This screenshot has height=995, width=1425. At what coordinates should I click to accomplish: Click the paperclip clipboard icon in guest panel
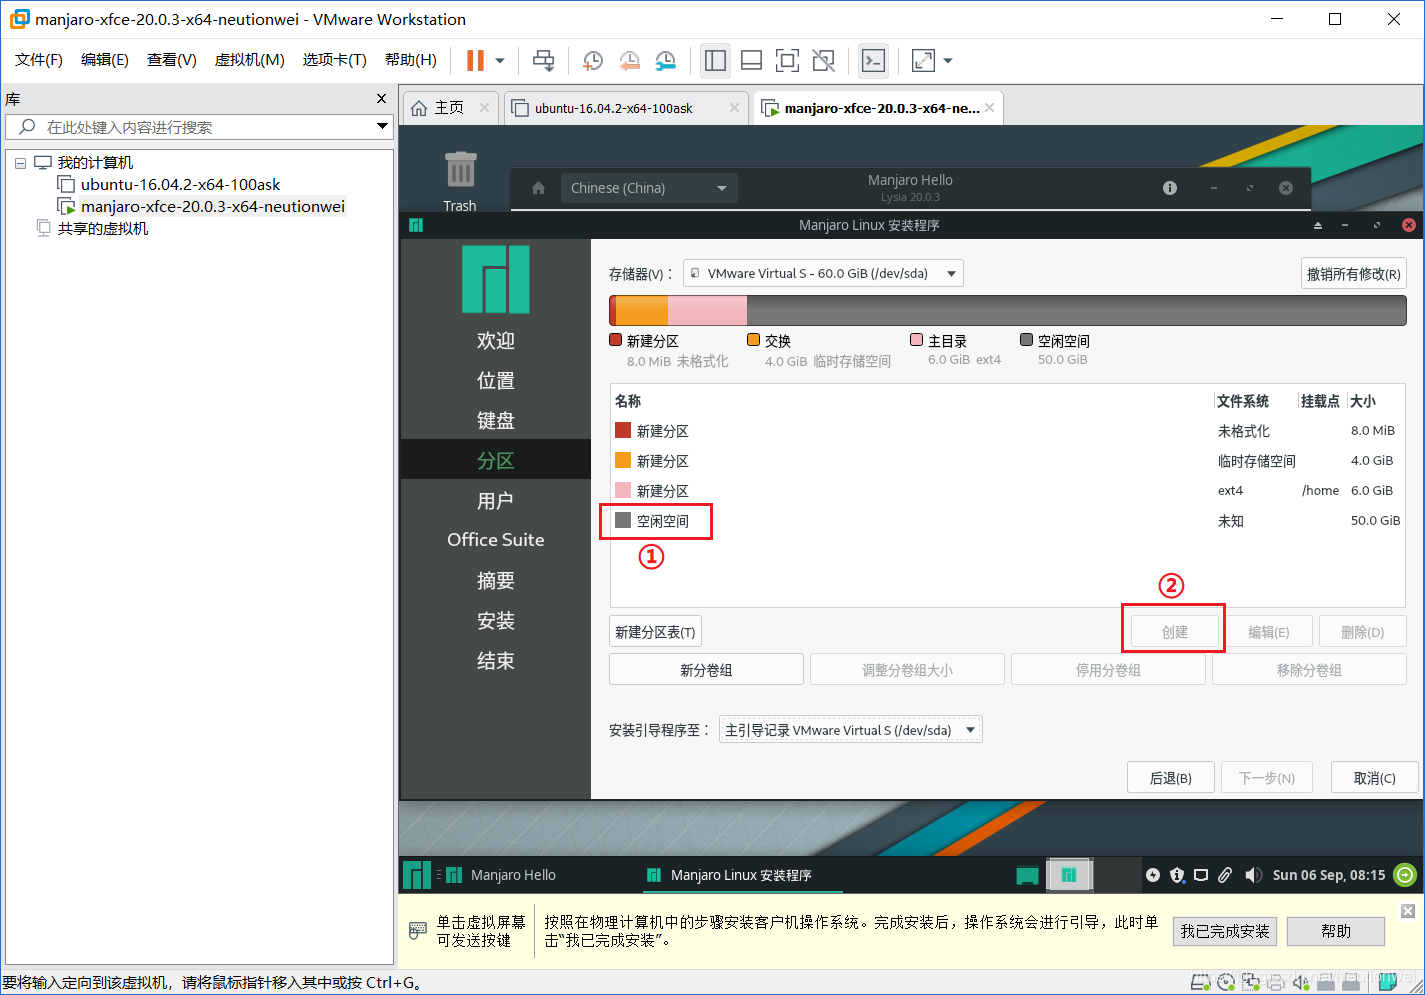pos(1225,875)
